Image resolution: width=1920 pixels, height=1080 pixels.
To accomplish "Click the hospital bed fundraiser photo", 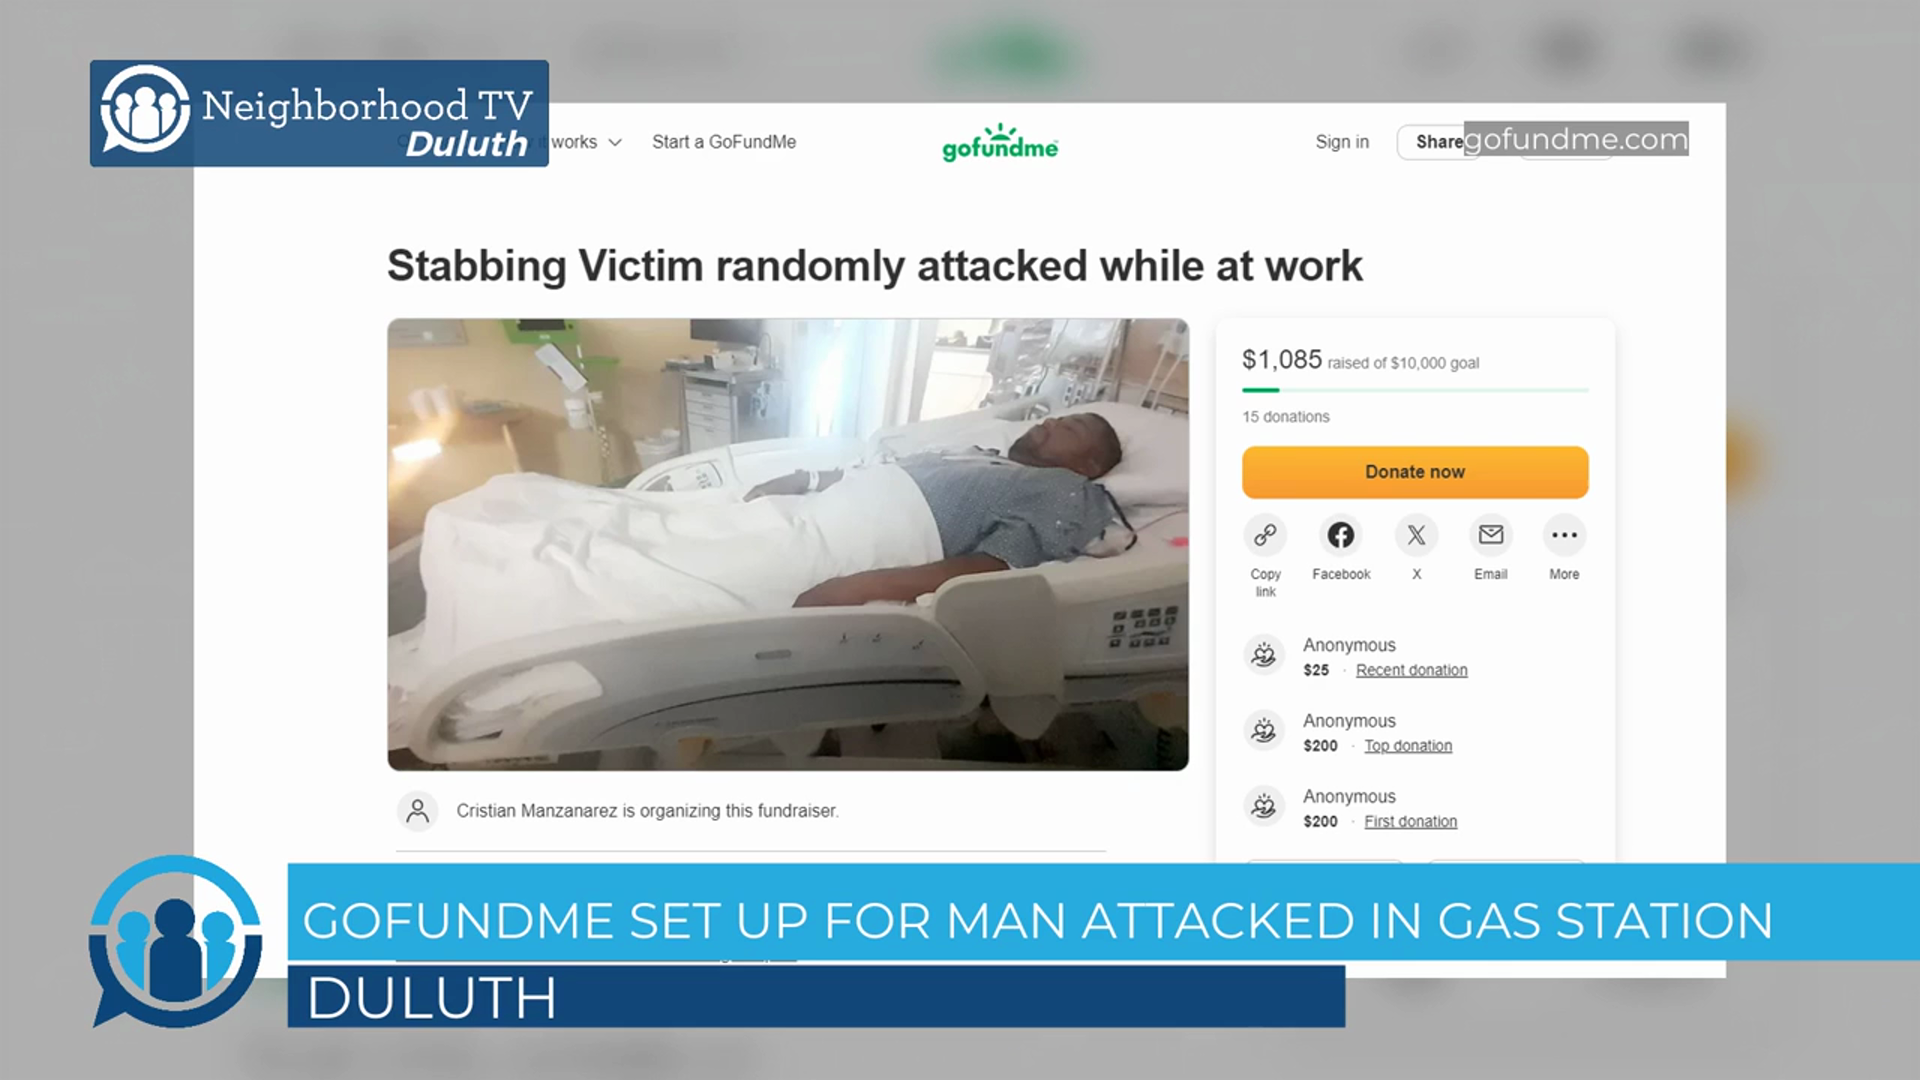I will pos(788,544).
